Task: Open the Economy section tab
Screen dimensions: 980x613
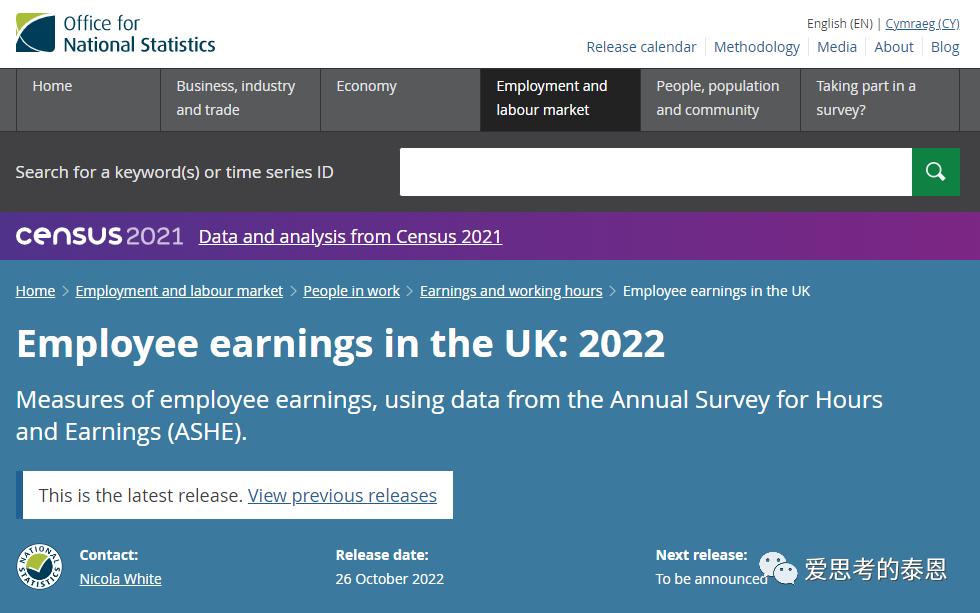Action: coord(366,86)
